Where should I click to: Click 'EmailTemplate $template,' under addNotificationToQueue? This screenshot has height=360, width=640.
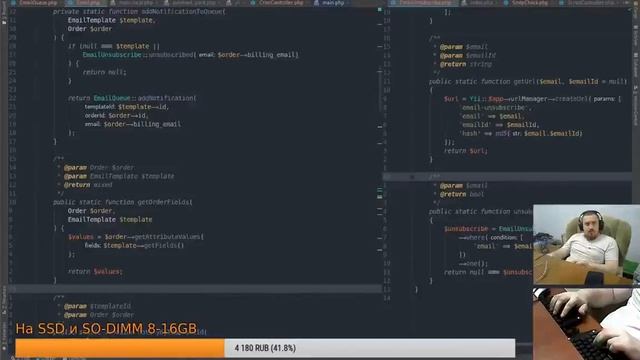point(112,20)
